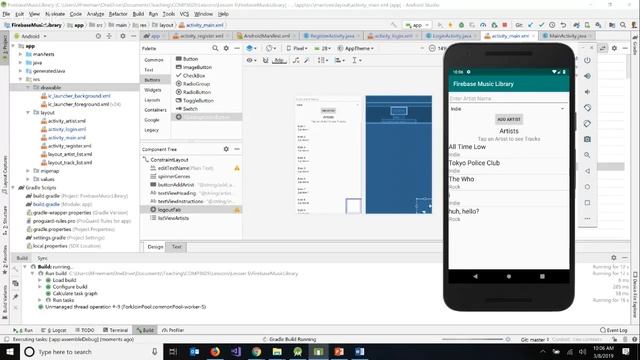The image size is (640, 360).
Task: Open emulator extended controls three dots
Action: click(x=587, y=219)
